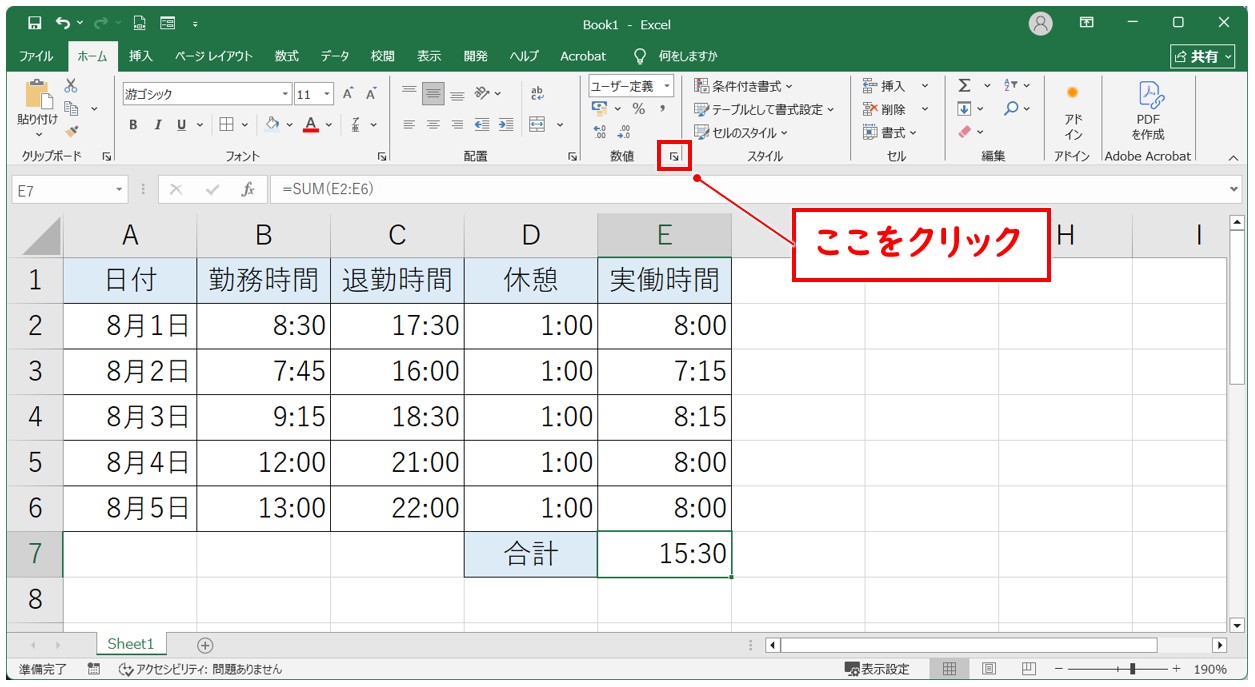Toggle bottom vertical alignment
Screen dimensions: 1255x687
tap(457, 94)
